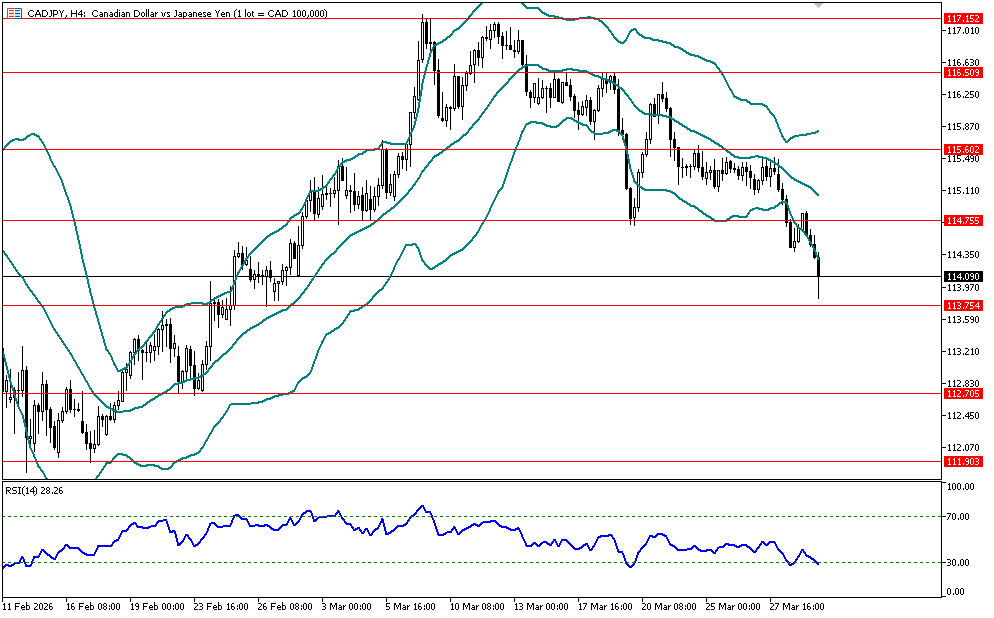994x618 pixels.
Task: Click the 116.509 red price label
Action: [964, 72]
